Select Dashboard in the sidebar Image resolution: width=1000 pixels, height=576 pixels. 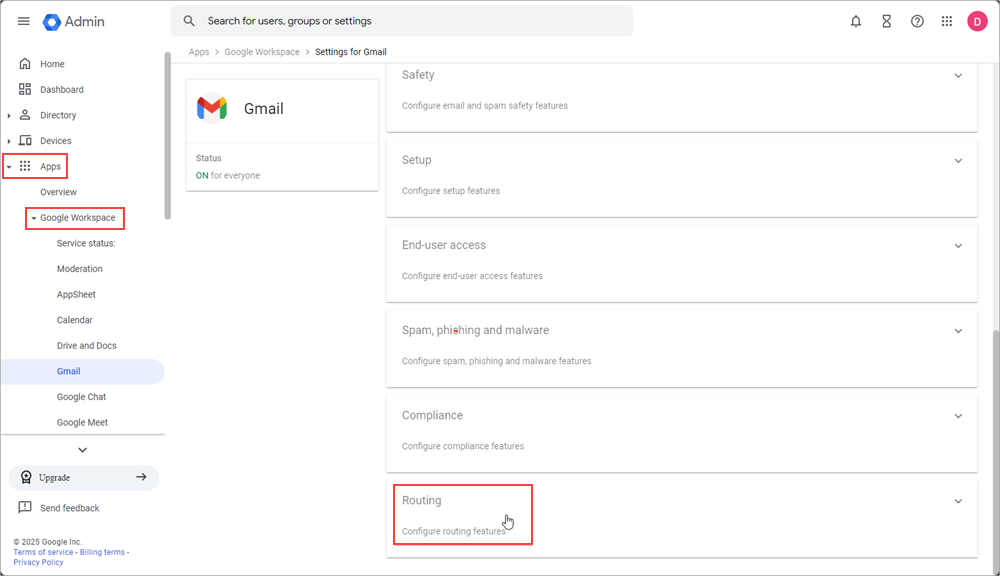[62, 90]
